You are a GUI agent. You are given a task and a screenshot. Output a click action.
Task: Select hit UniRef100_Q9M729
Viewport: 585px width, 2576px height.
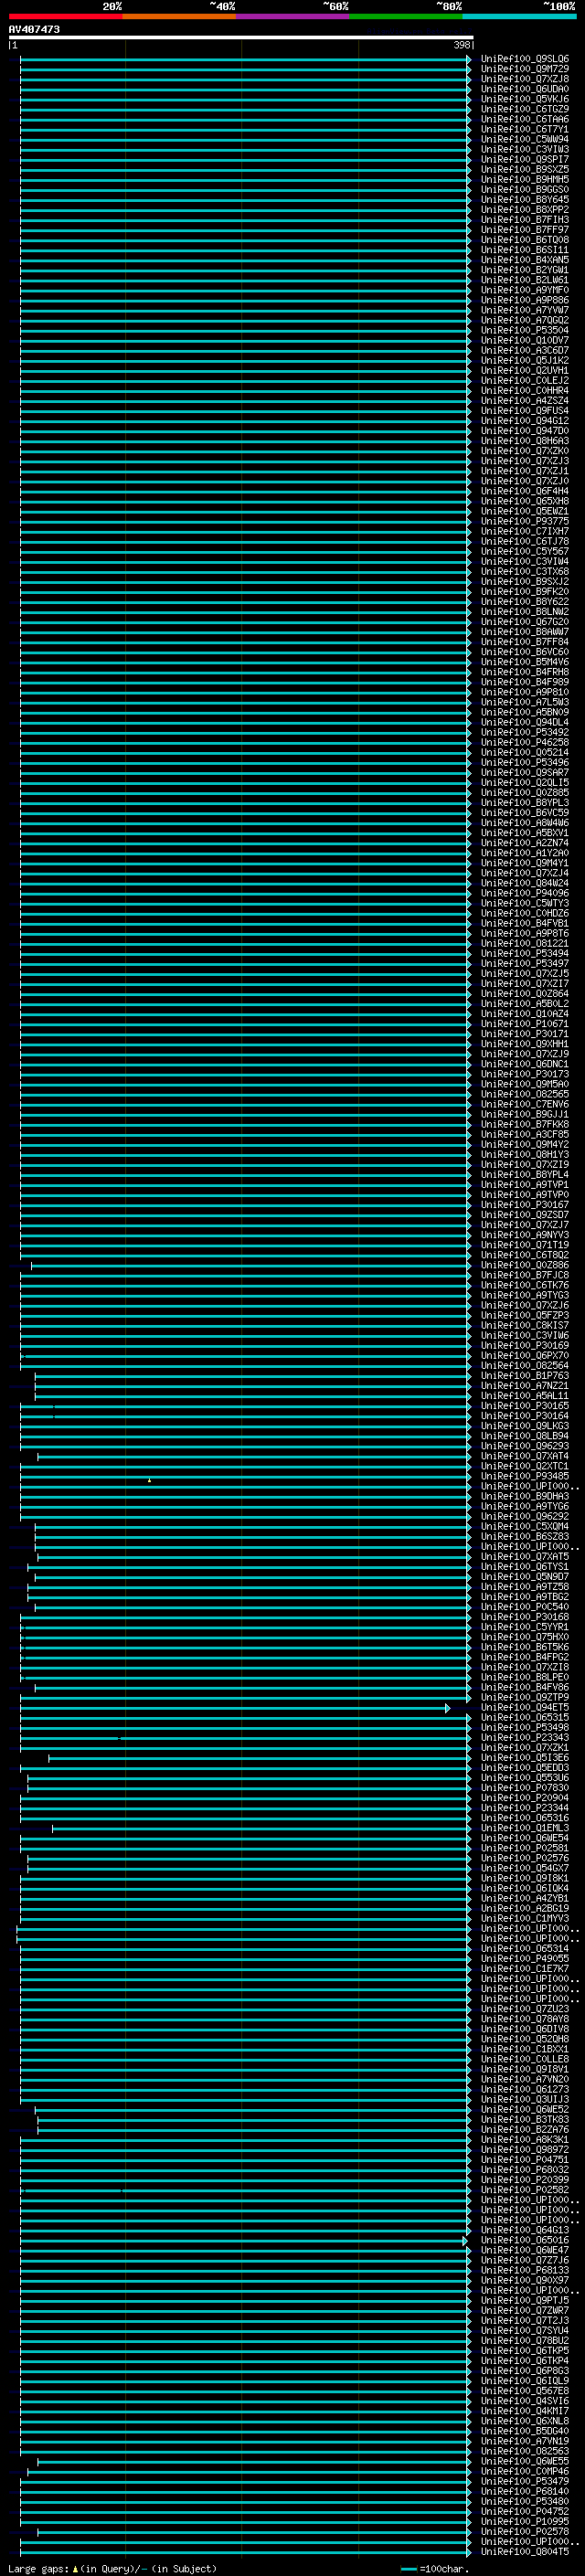(524, 69)
